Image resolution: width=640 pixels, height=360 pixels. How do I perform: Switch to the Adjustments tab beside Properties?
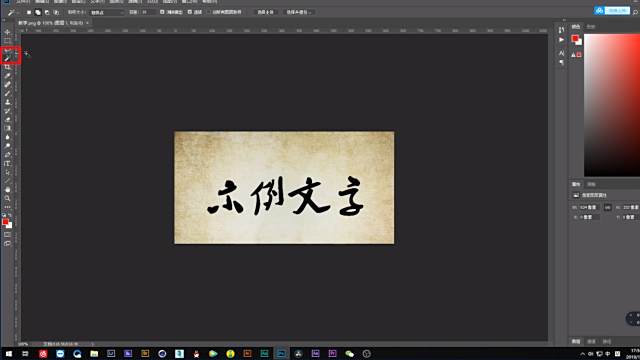click(x=591, y=184)
